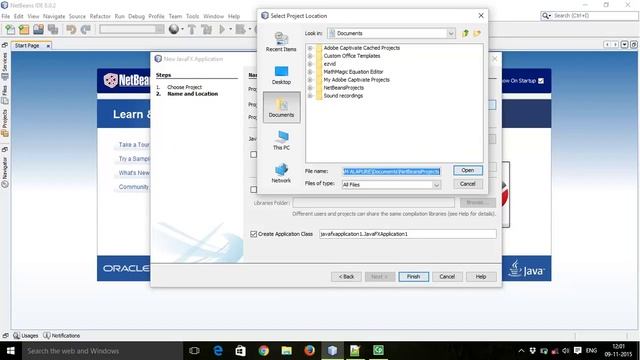Screen dimensions: 640x360
Task: Click the volume icon in system tray
Action: [x=566, y=351]
